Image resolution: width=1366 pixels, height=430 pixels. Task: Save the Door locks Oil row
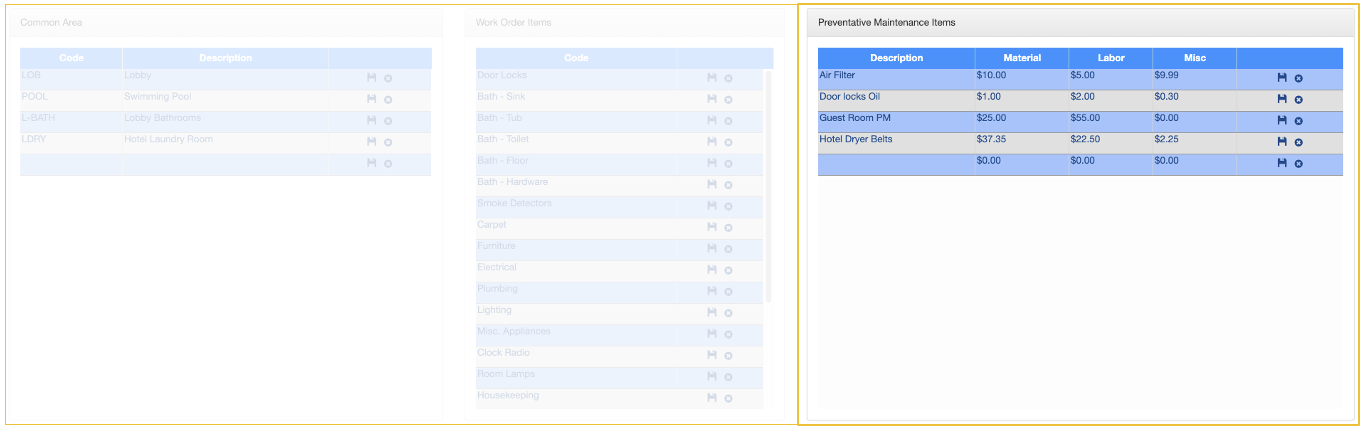pyautogui.click(x=1282, y=99)
